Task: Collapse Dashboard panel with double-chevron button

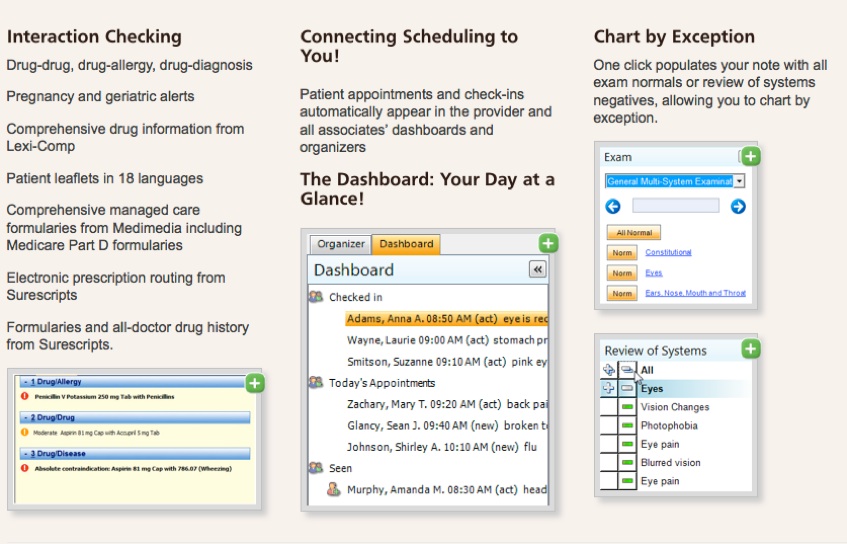Action: click(x=537, y=270)
